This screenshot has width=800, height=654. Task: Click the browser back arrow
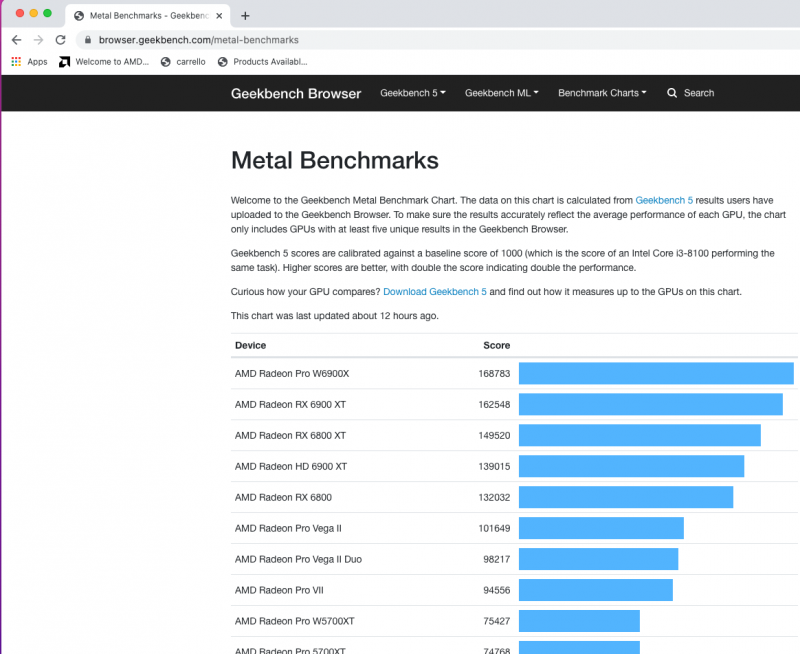pos(16,40)
